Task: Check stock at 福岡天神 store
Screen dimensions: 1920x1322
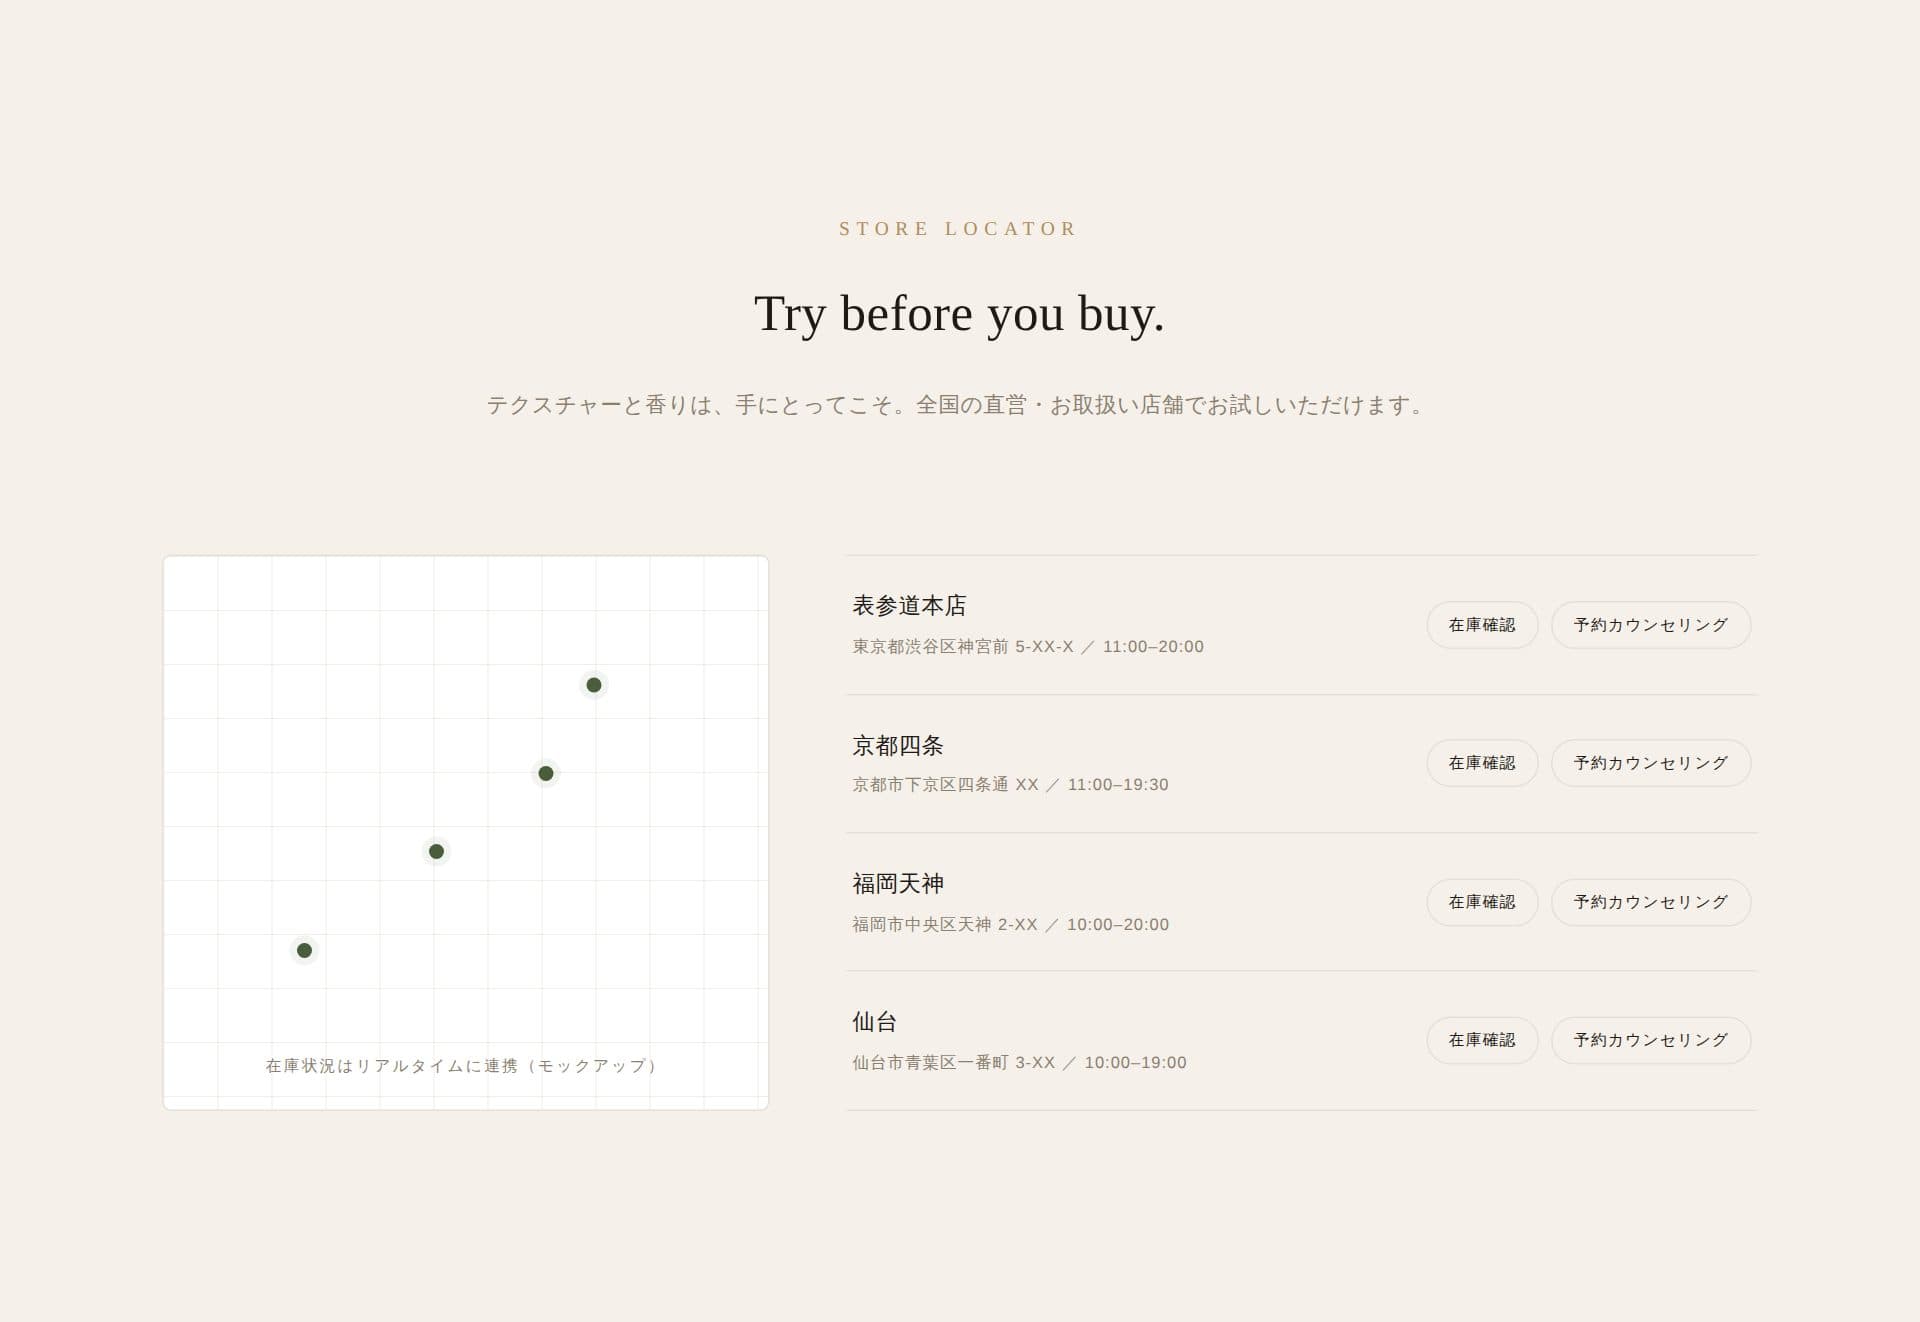Action: pos(1481,902)
